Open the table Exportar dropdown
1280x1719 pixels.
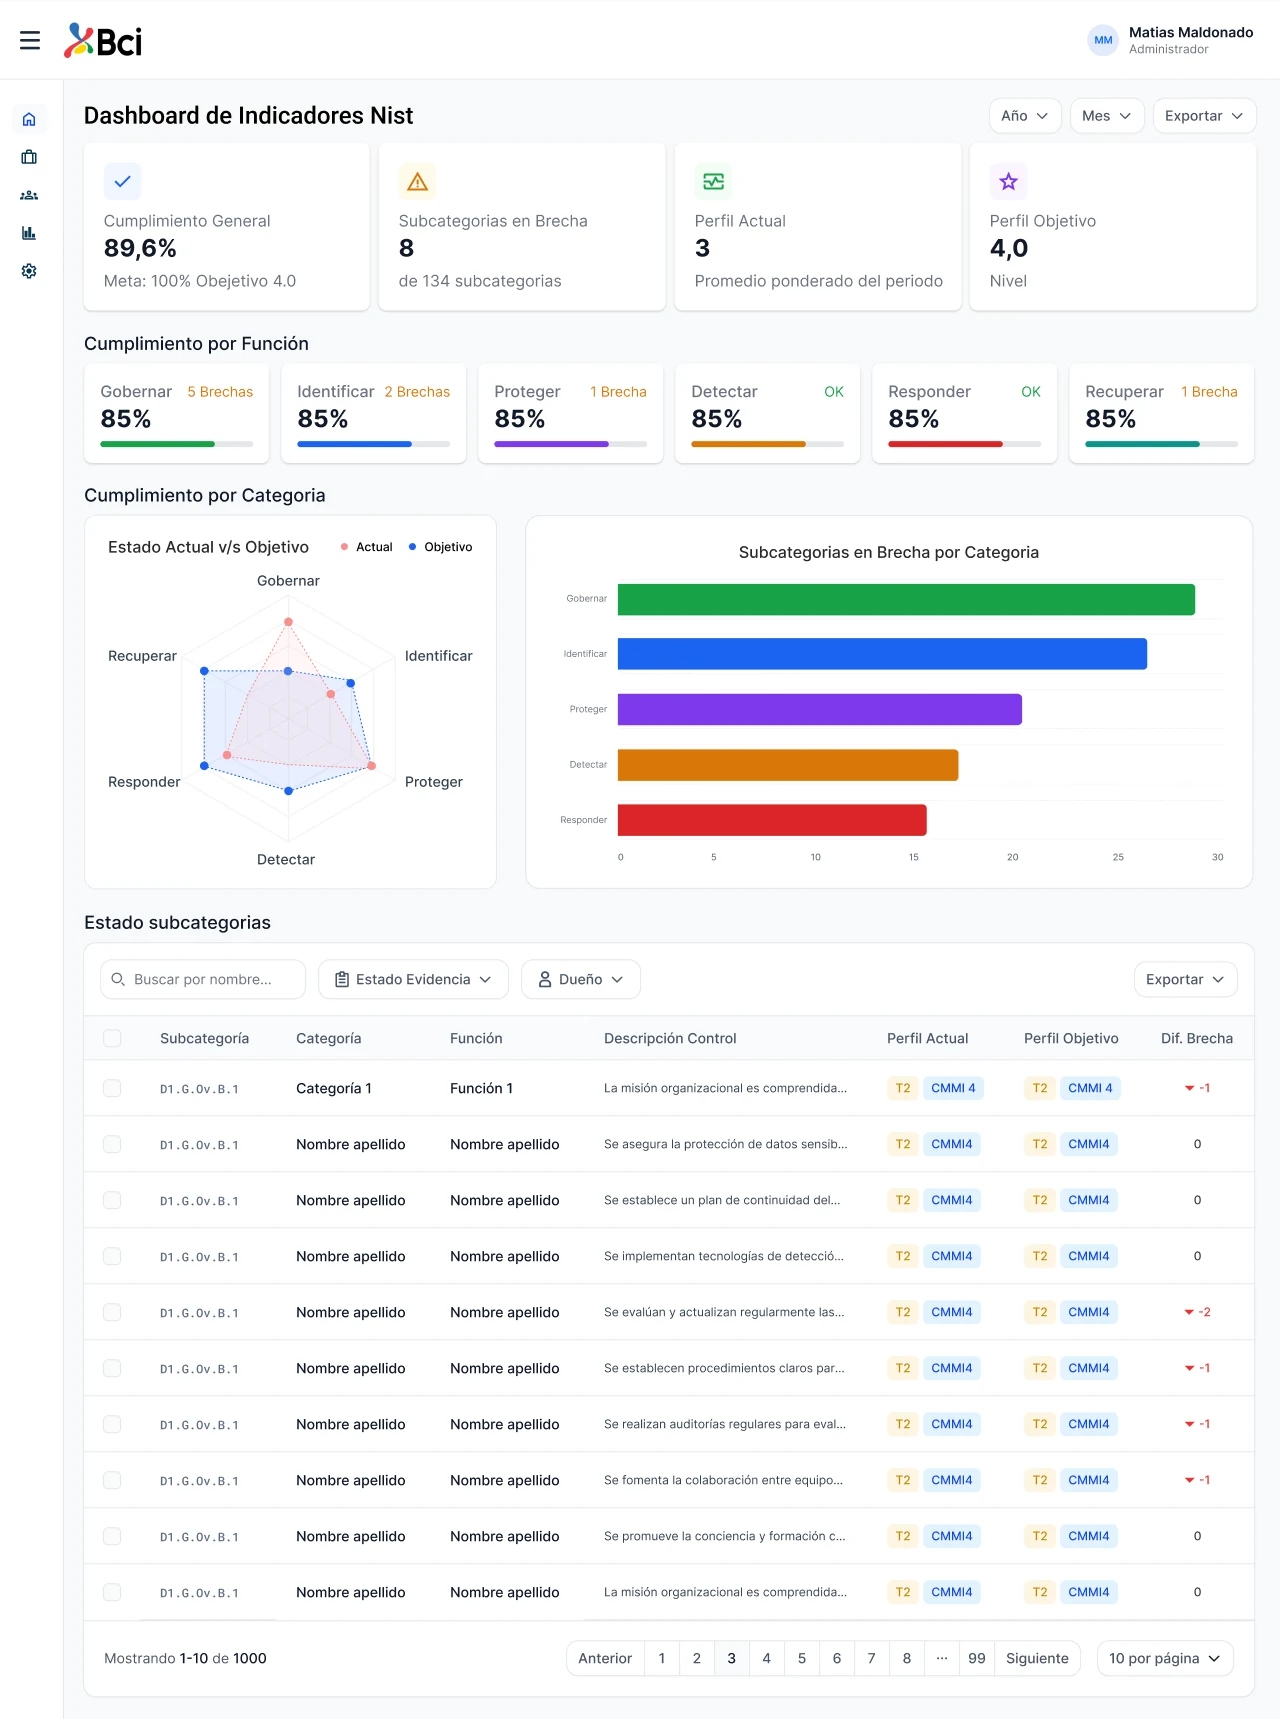[x=1185, y=979]
